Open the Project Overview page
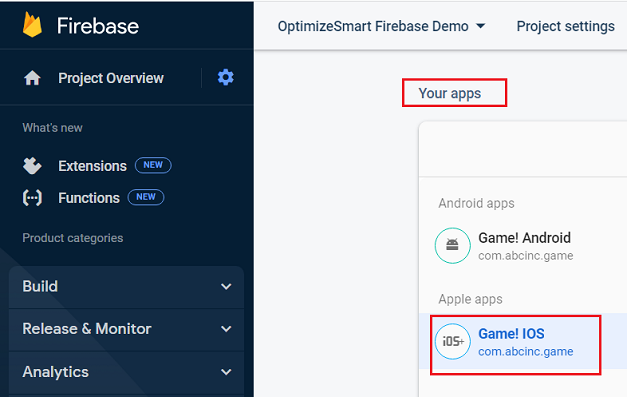627x397 pixels. pos(111,78)
